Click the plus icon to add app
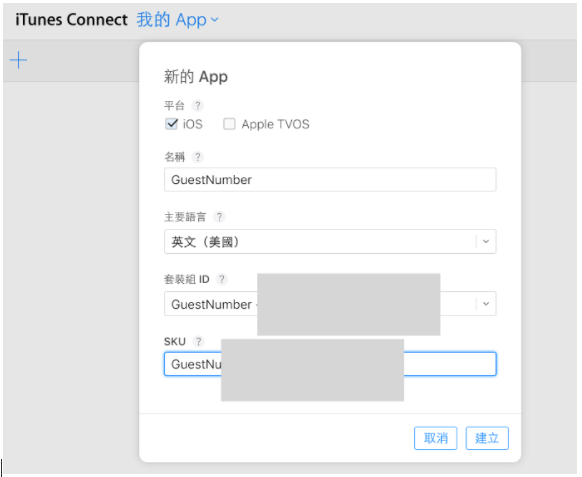The width and height of the screenshot is (582, 477). point(18,60)
